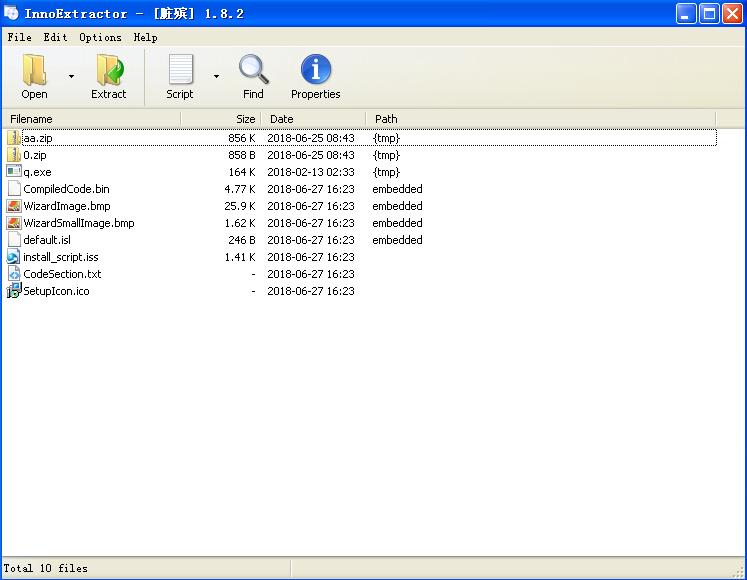Click the Script page icon
The image size is (747, 580).
click(x=181, y=70)
